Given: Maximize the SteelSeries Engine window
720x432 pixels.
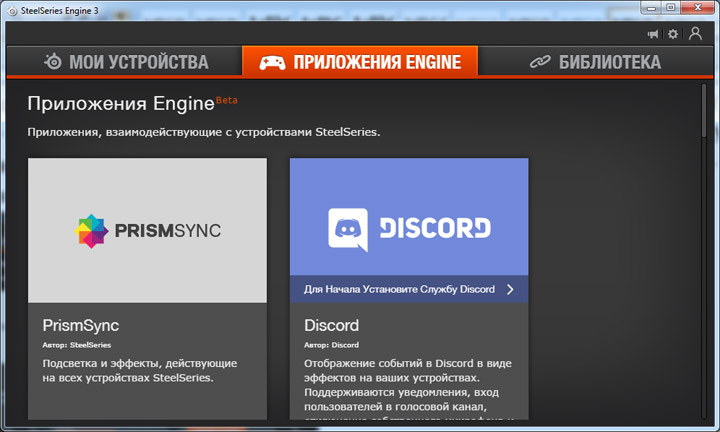Looking at the screenshot, I should coord(671,8).
